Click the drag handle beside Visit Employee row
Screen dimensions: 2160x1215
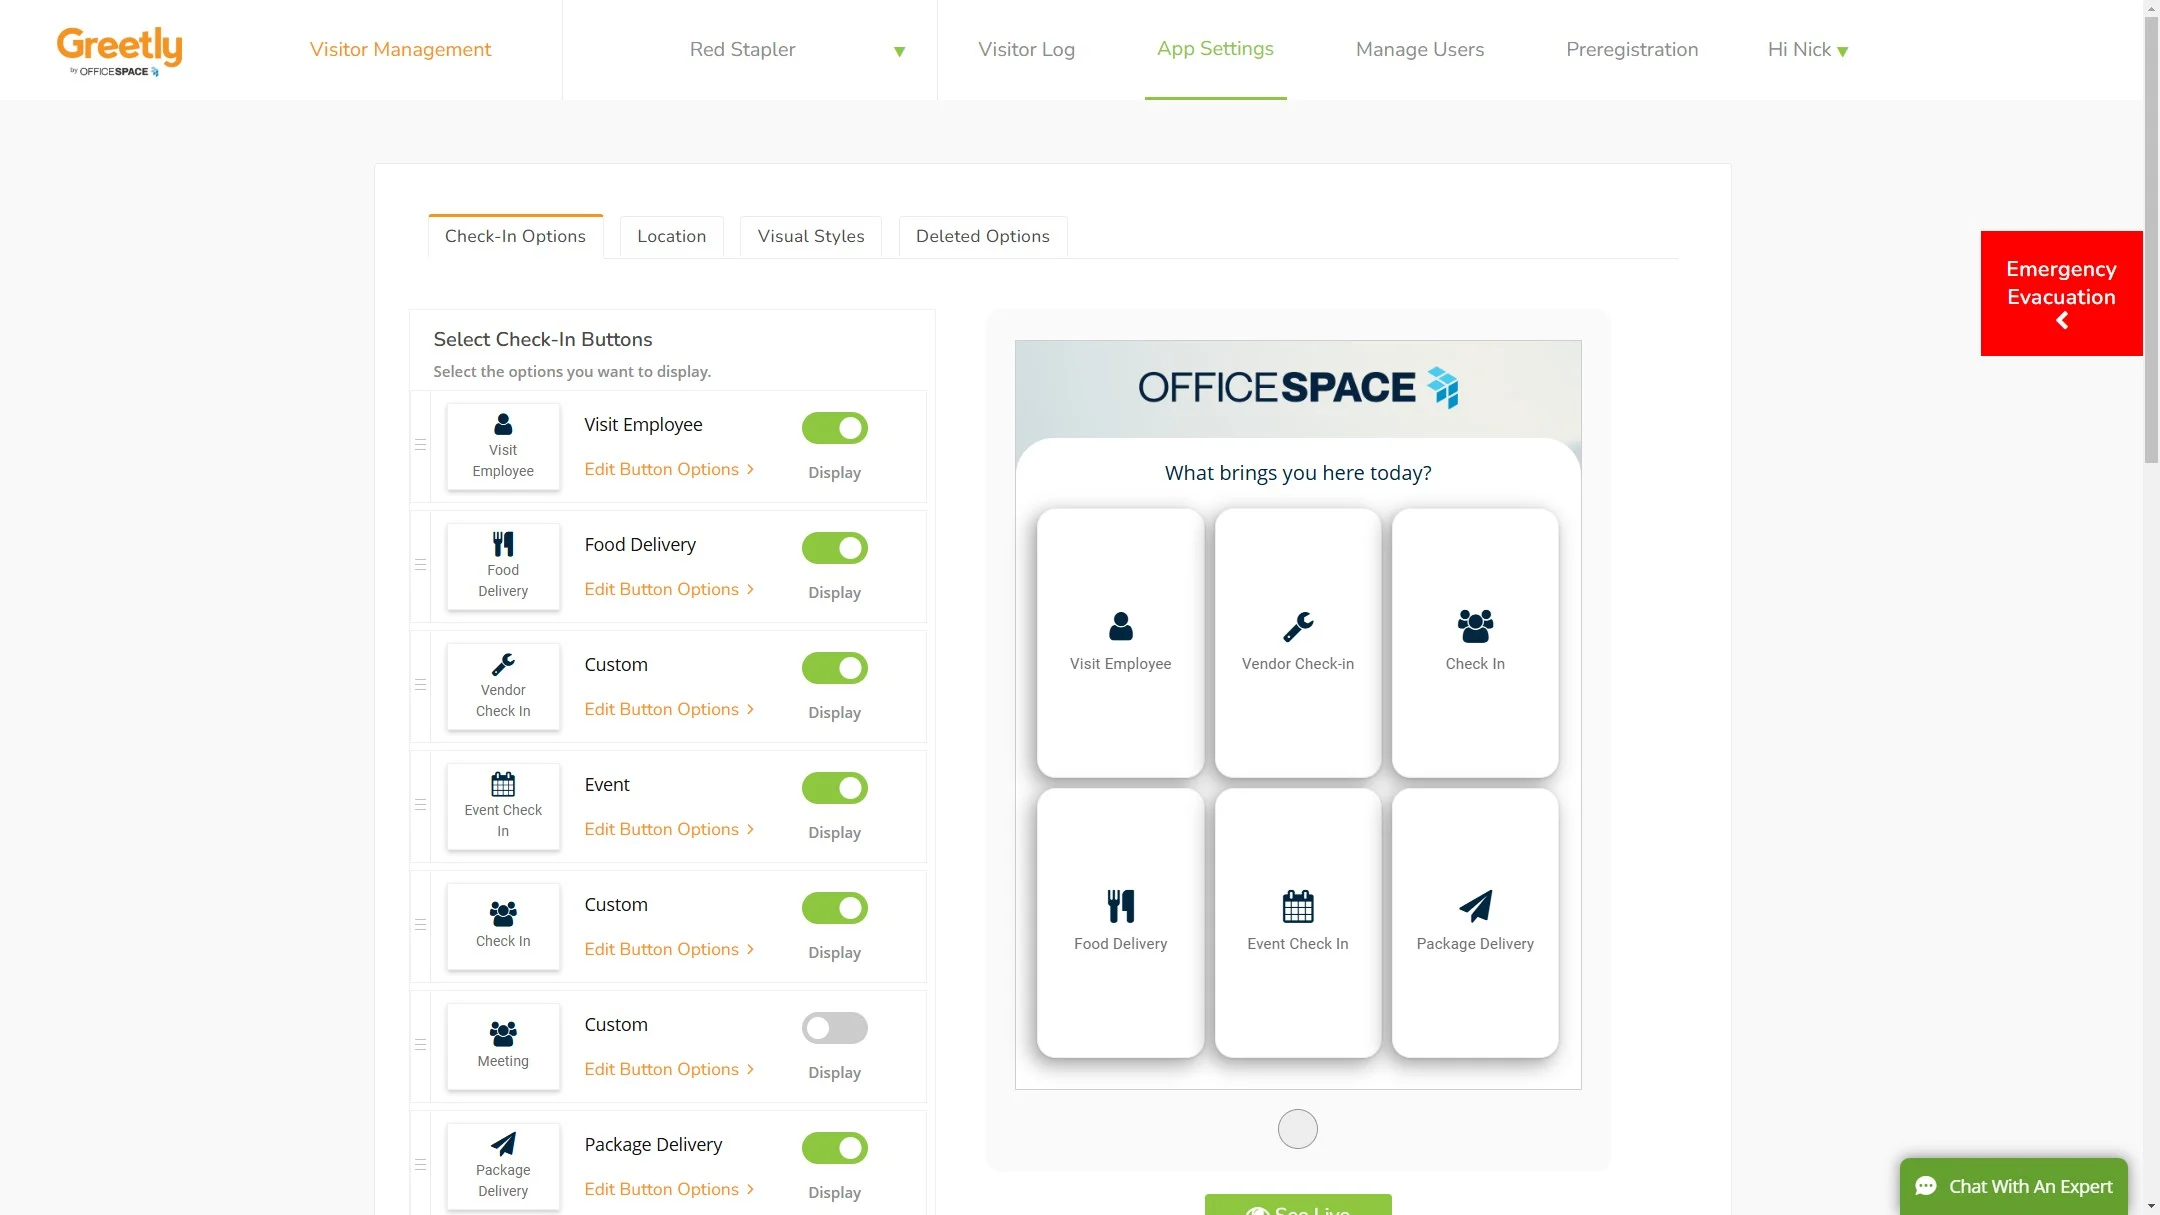(x=421, y=445)
